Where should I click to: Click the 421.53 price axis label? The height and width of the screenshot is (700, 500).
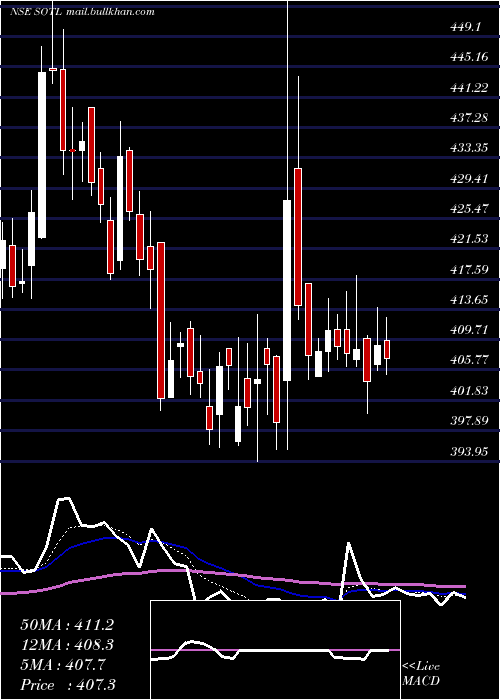[469, 239]
